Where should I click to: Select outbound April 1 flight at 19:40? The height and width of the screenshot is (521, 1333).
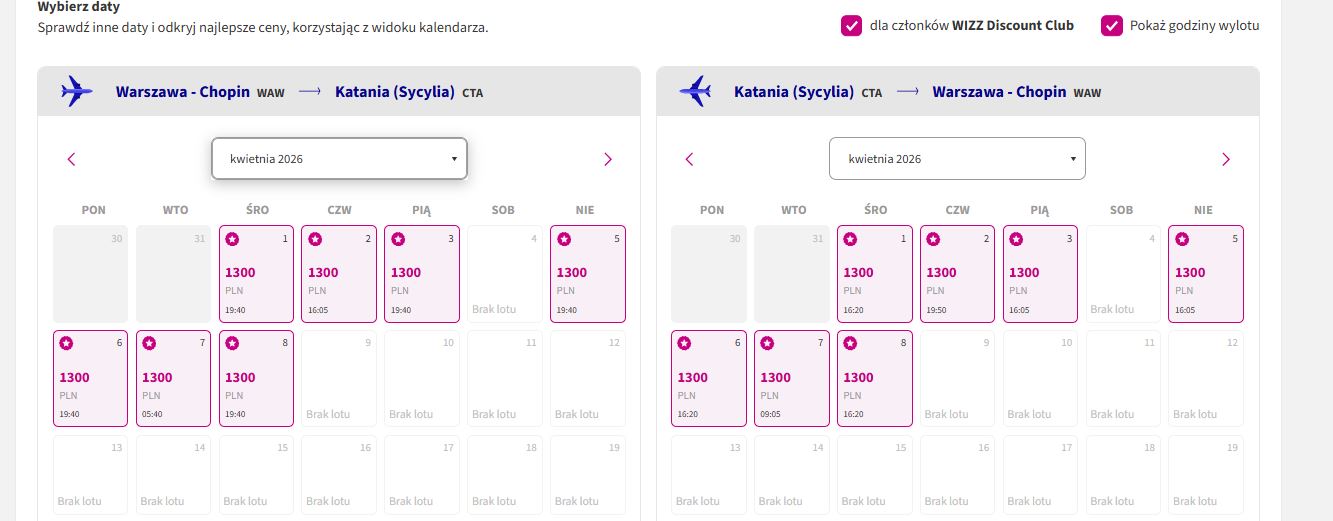[256, 274]
